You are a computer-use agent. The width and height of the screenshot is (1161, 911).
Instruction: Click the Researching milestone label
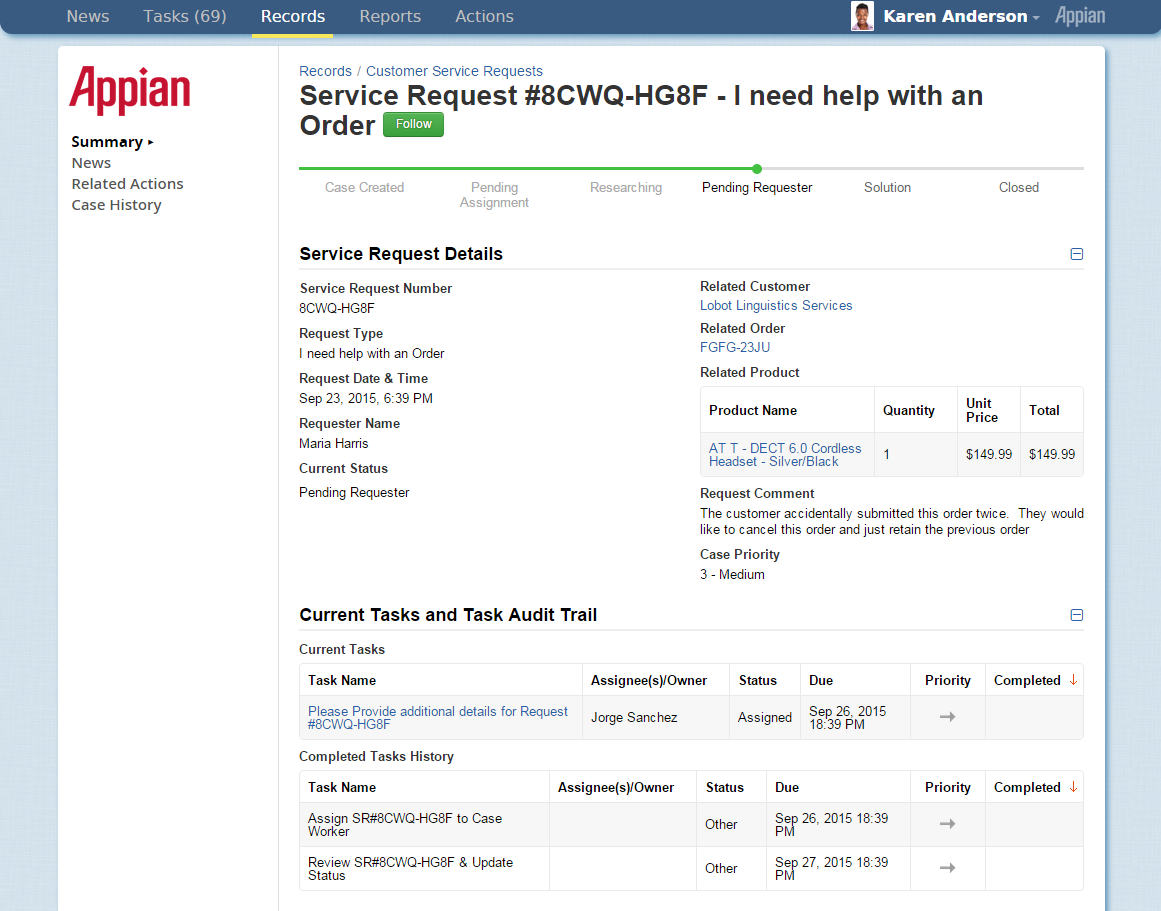626,187
